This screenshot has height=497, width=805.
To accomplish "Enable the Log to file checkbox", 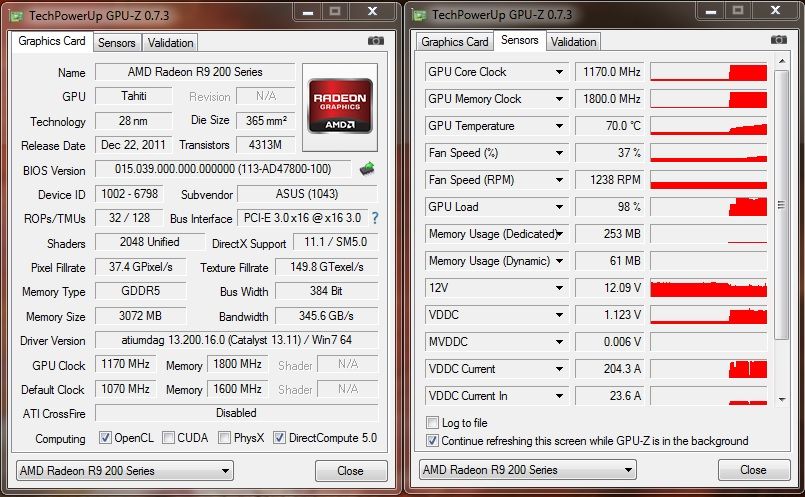I will click(433, 423).
